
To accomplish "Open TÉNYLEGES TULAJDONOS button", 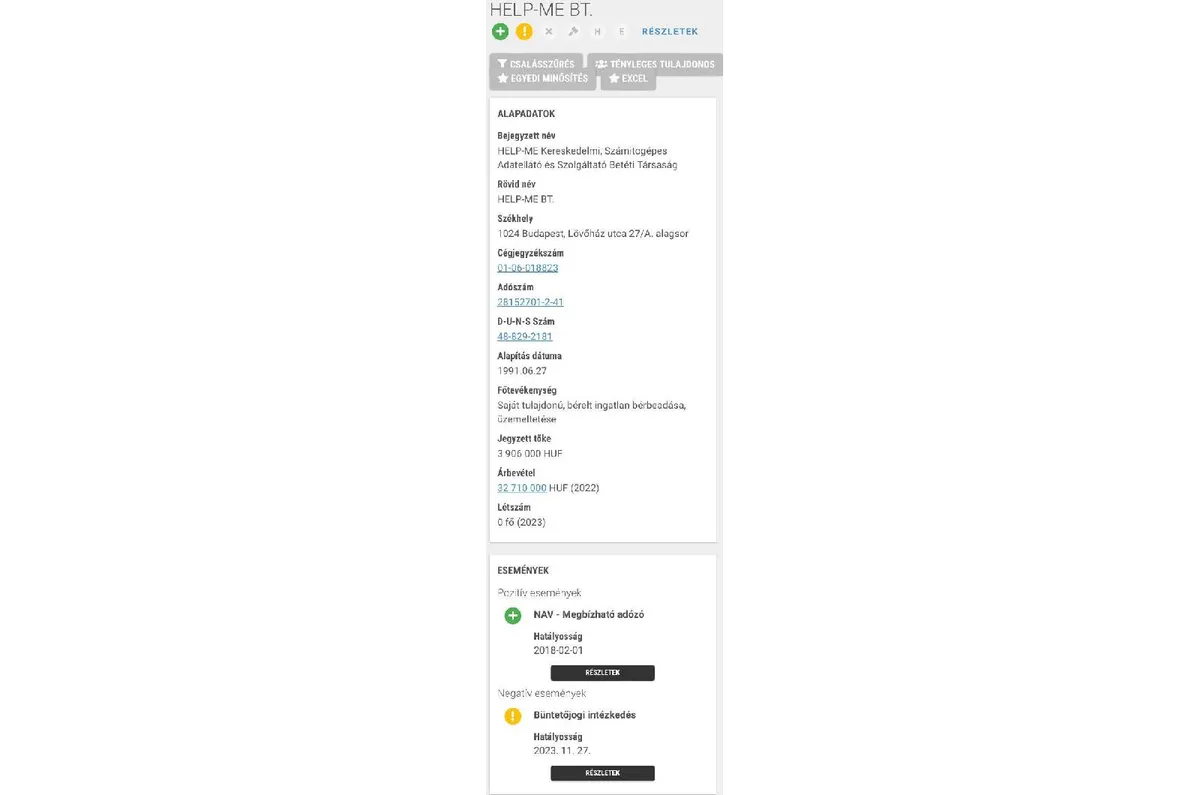I will 655,64.
